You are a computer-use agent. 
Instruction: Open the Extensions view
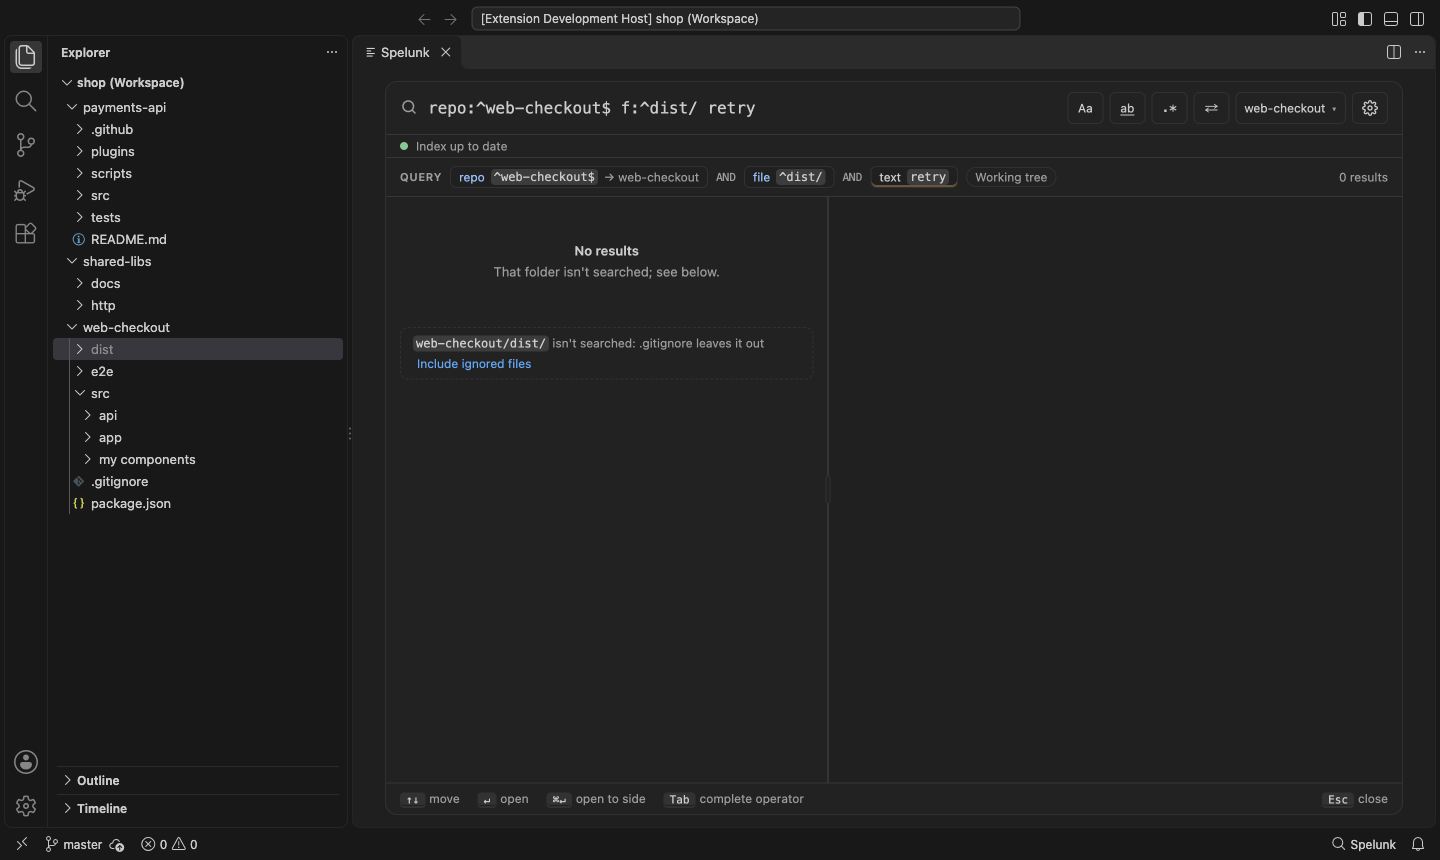pos(26,233)
